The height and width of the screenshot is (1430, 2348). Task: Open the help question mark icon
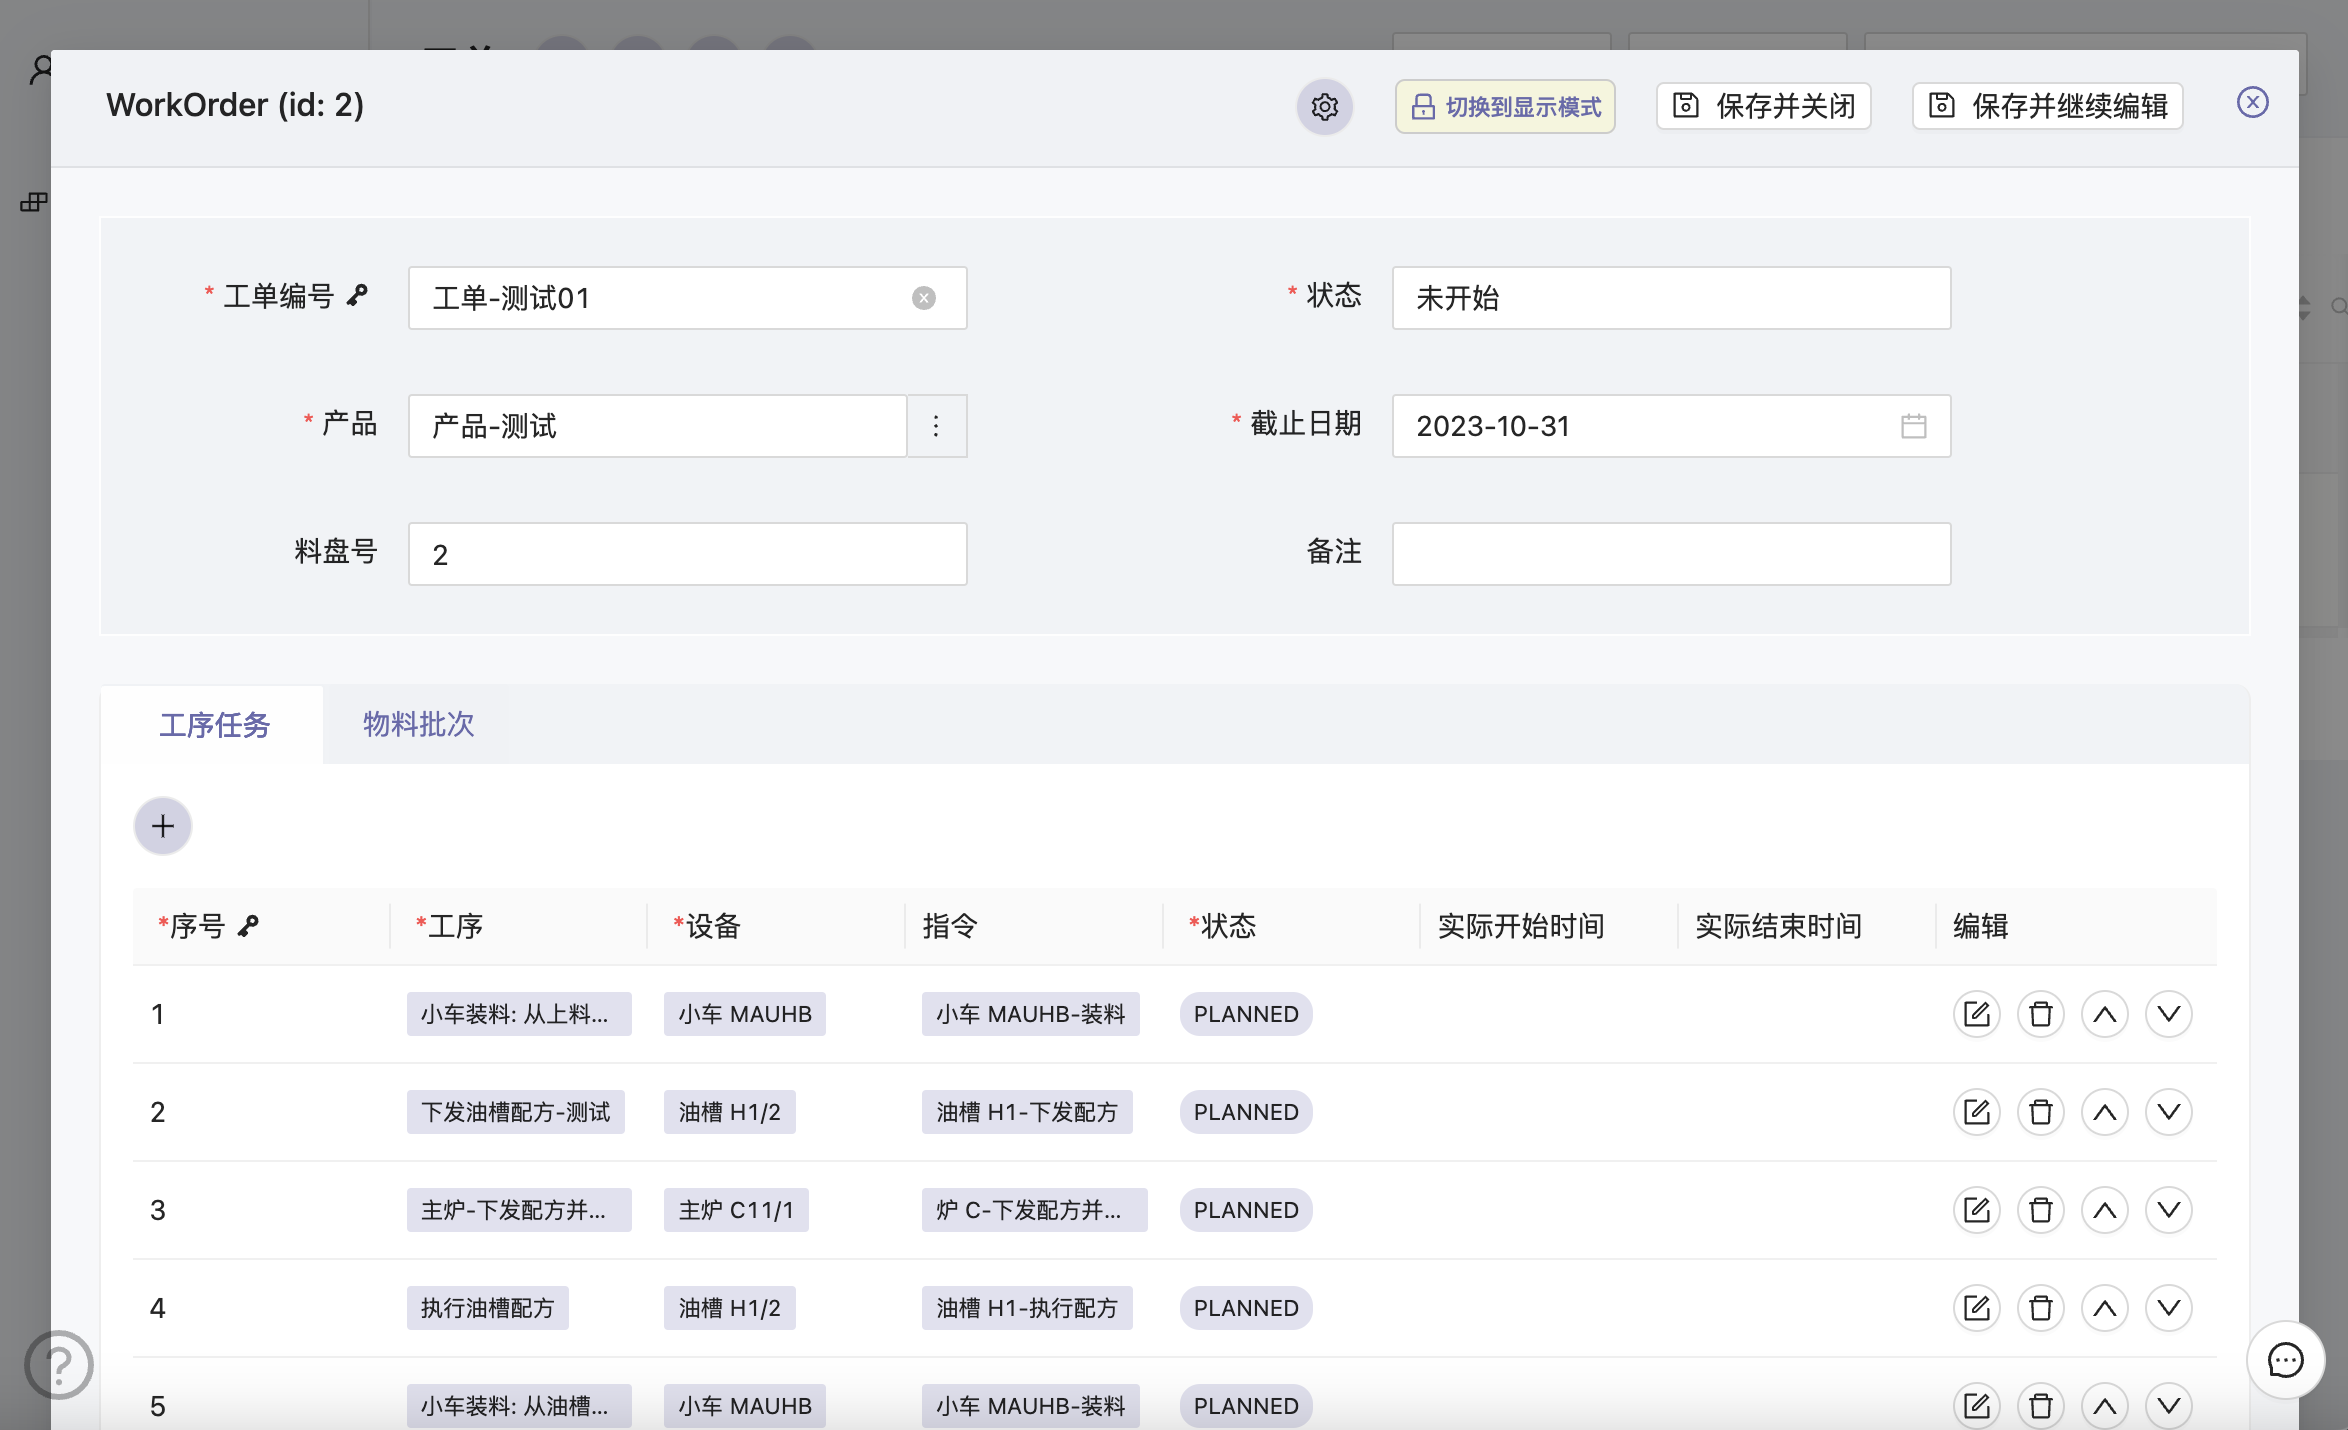point(59,1364)
